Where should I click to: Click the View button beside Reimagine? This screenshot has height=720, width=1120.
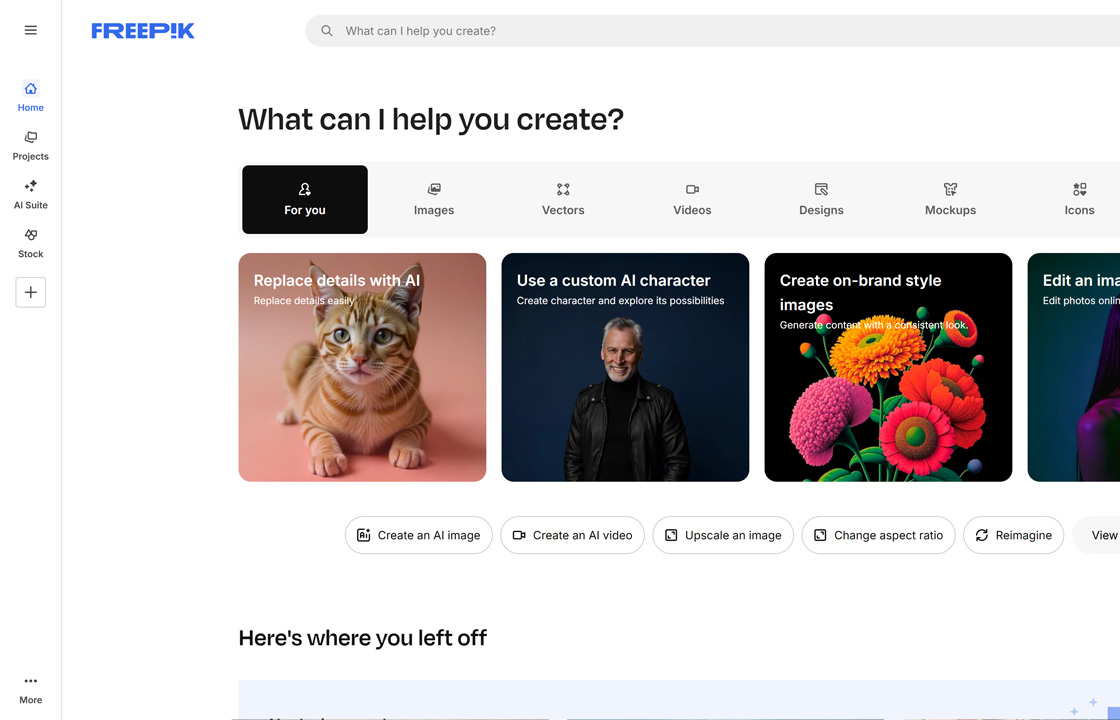pos(1096,535)
